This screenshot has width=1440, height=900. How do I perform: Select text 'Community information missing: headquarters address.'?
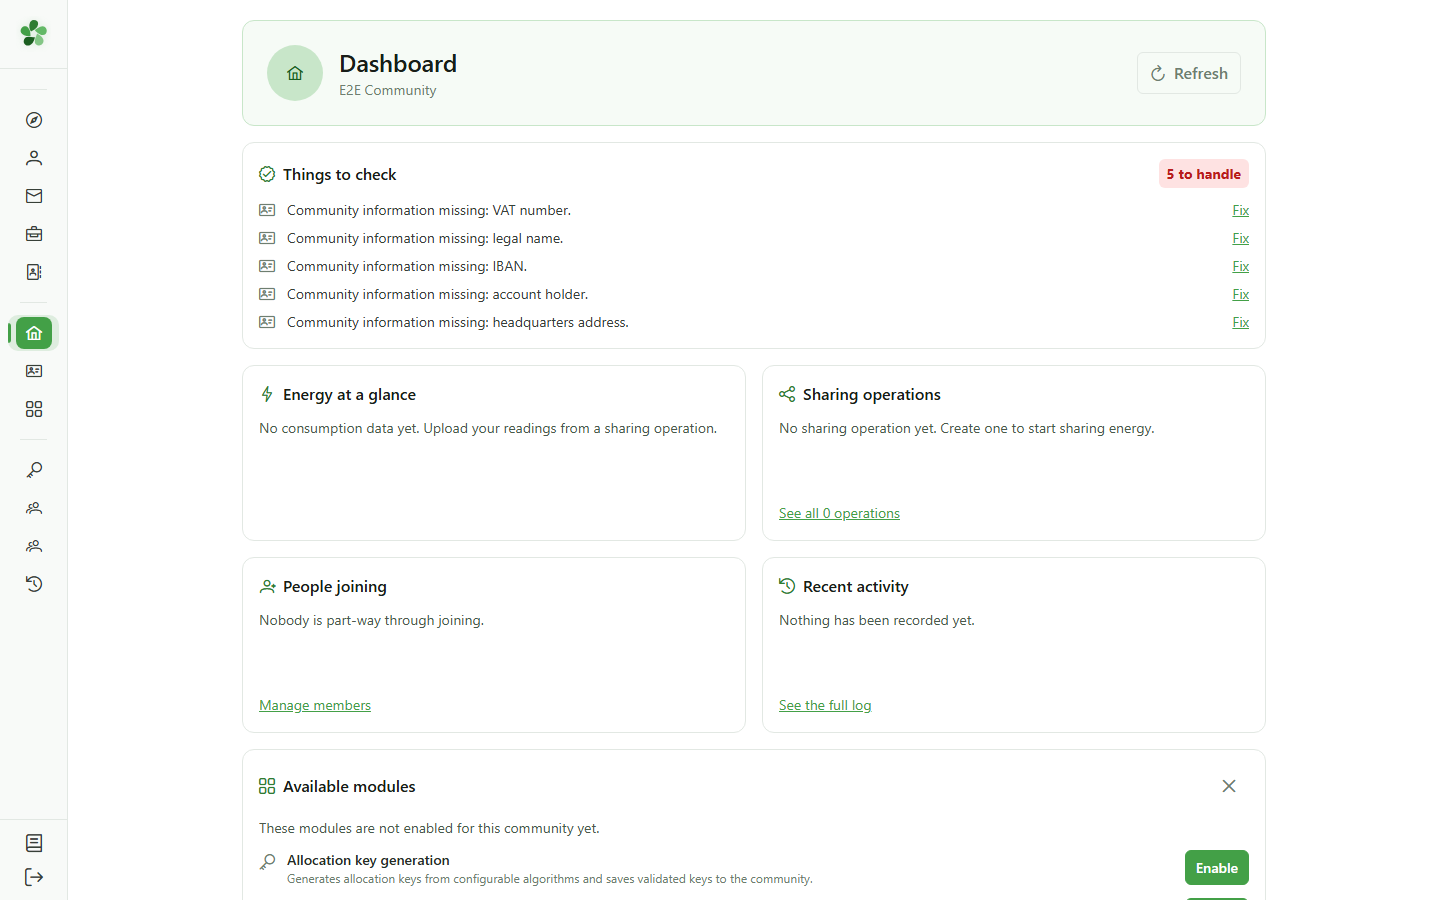point(458,322)
